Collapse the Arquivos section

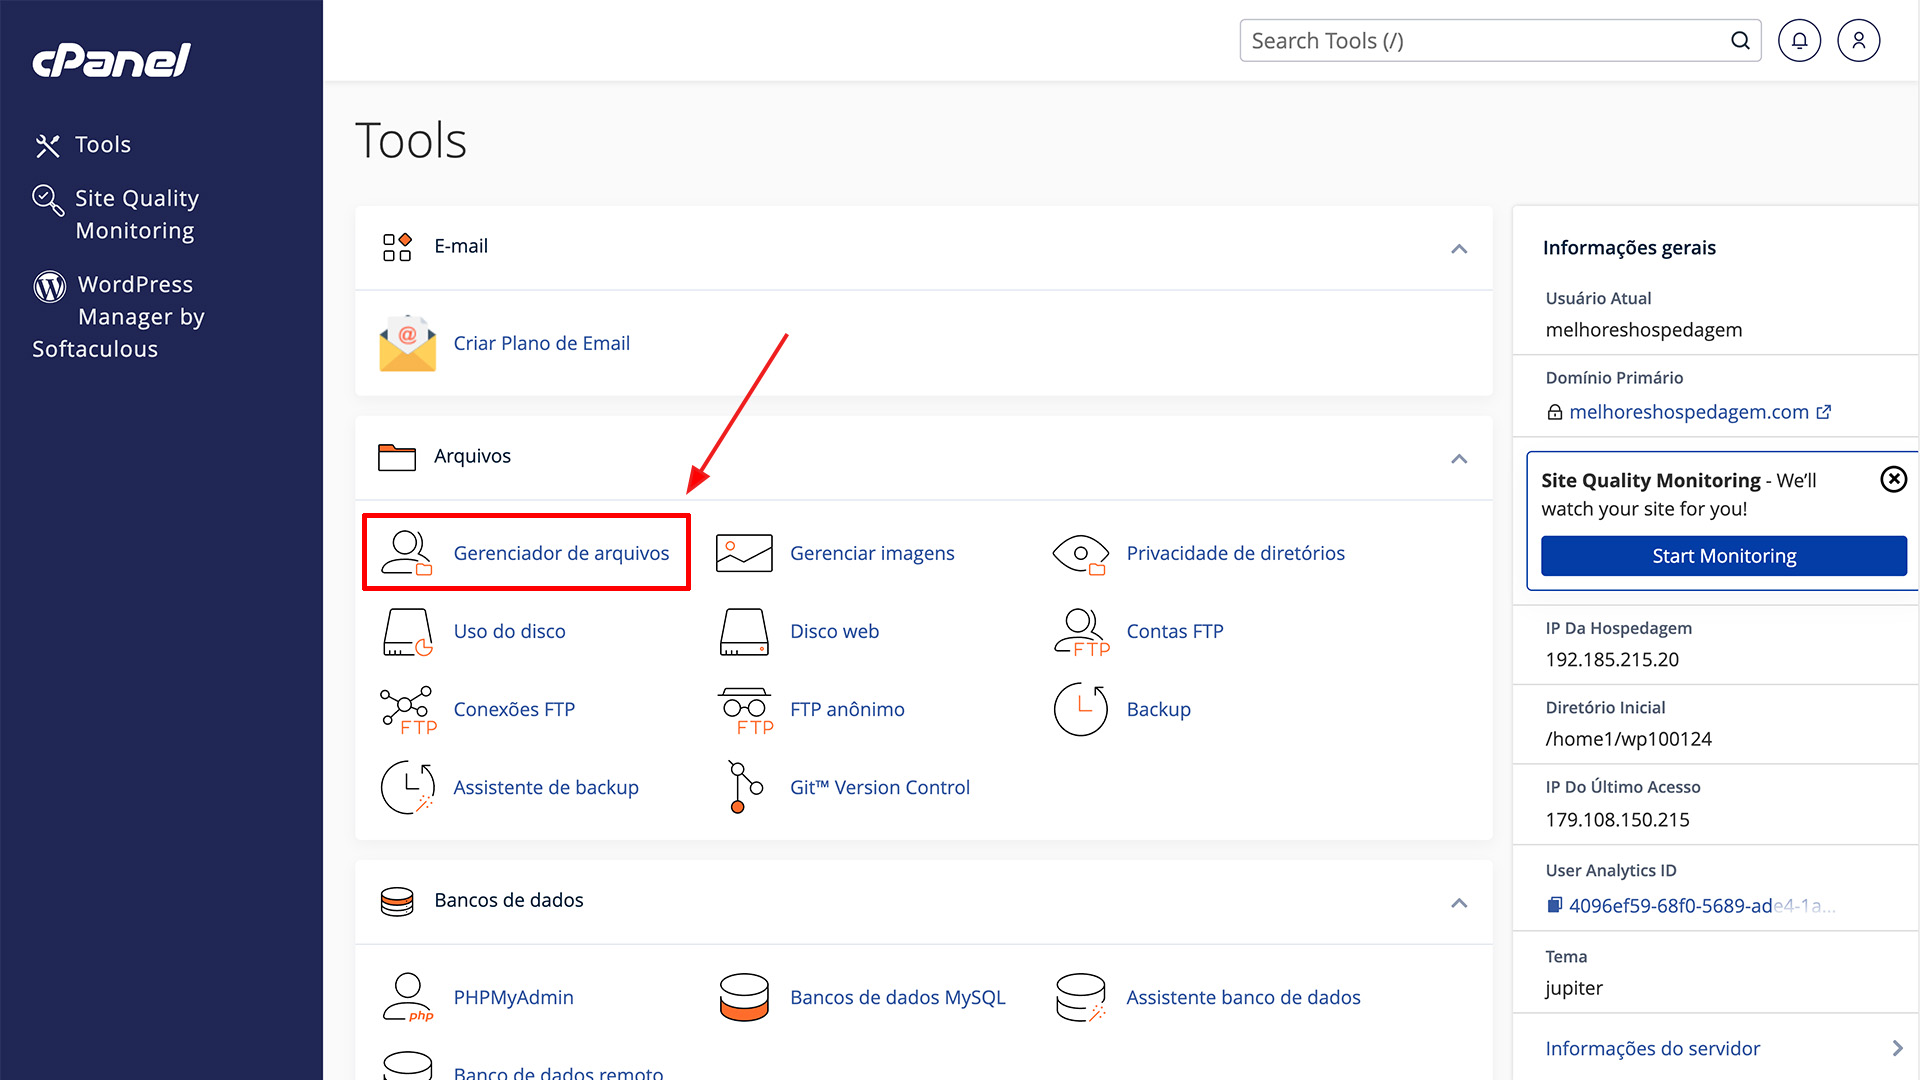point(1459,458)
